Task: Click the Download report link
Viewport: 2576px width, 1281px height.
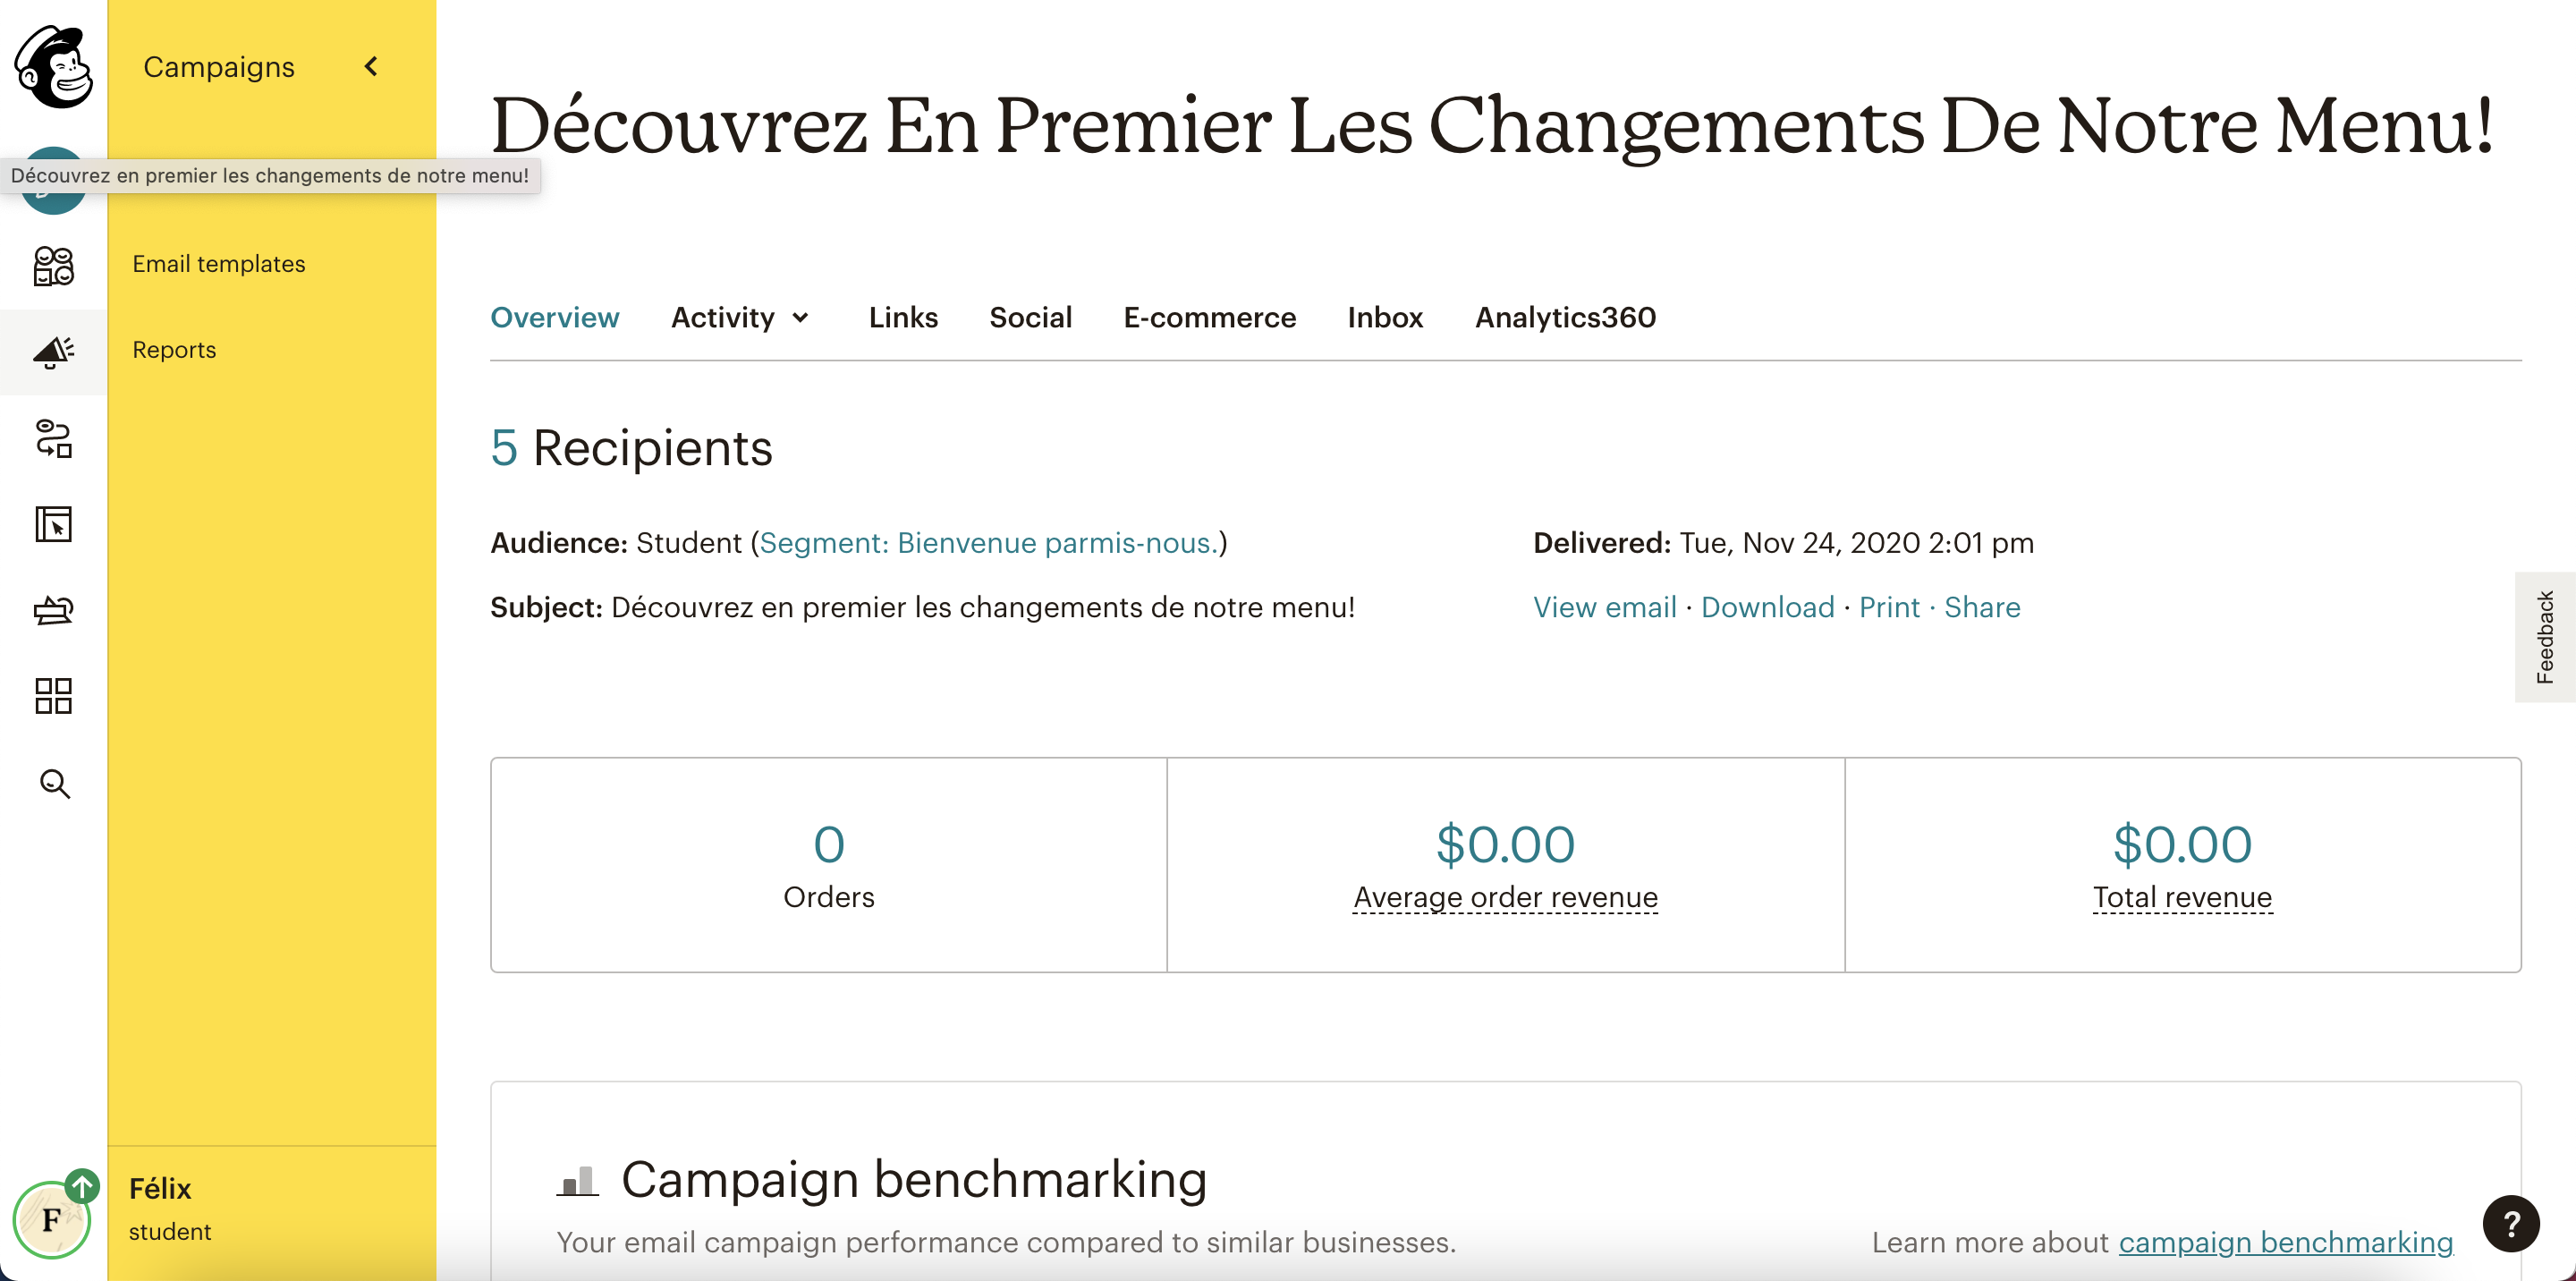Action: coord(1767,607)
